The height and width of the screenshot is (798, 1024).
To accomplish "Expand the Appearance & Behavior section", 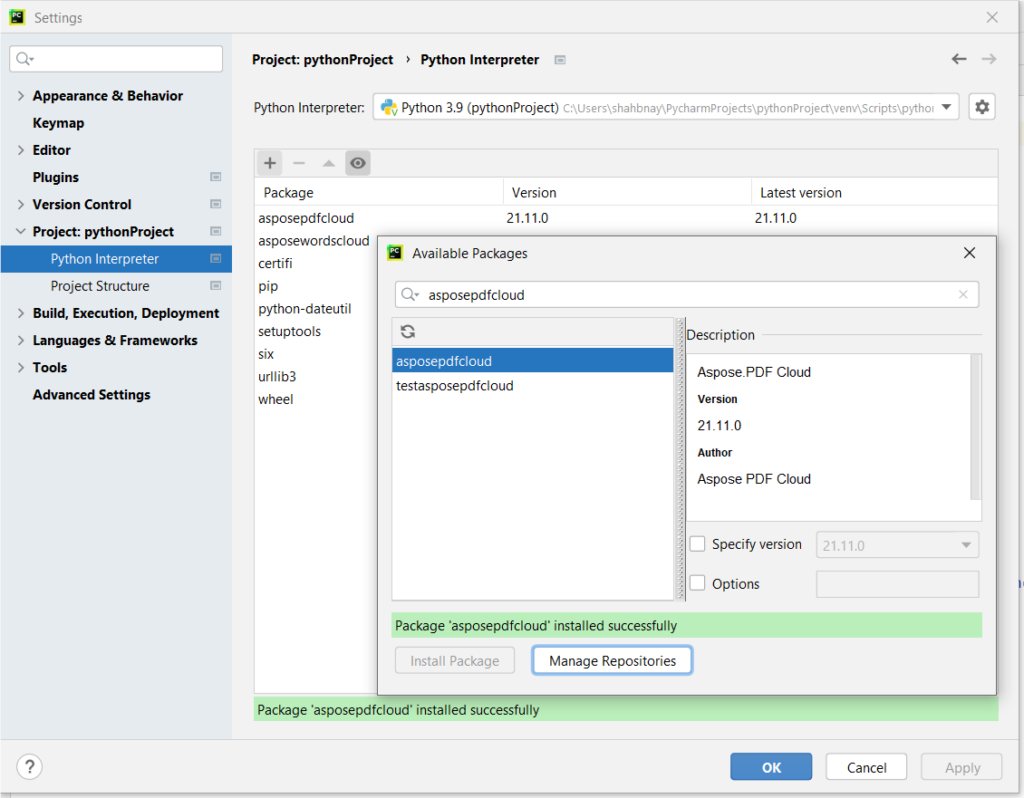I will [22, 95].
